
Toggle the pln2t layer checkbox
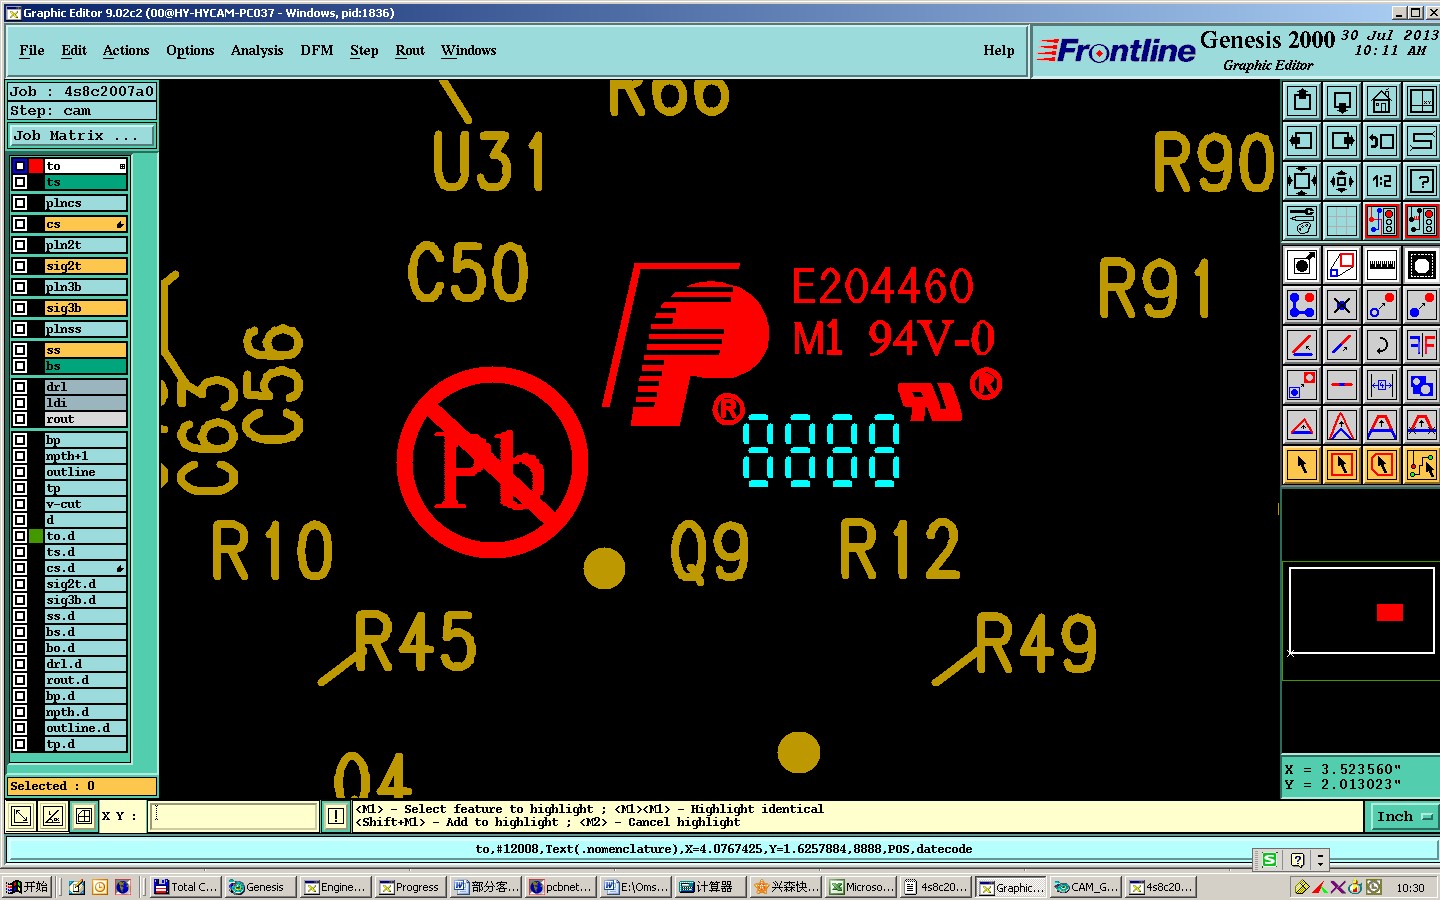tap(20, 245)
